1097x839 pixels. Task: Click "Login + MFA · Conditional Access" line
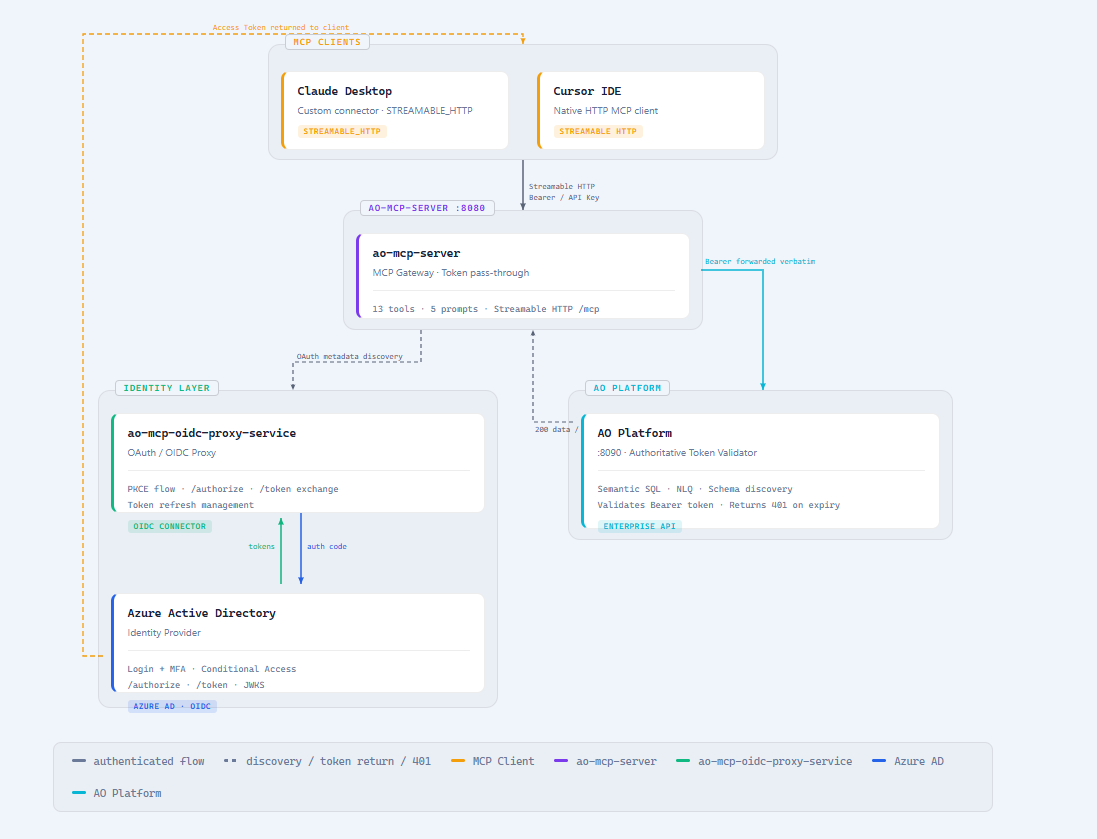211,669
